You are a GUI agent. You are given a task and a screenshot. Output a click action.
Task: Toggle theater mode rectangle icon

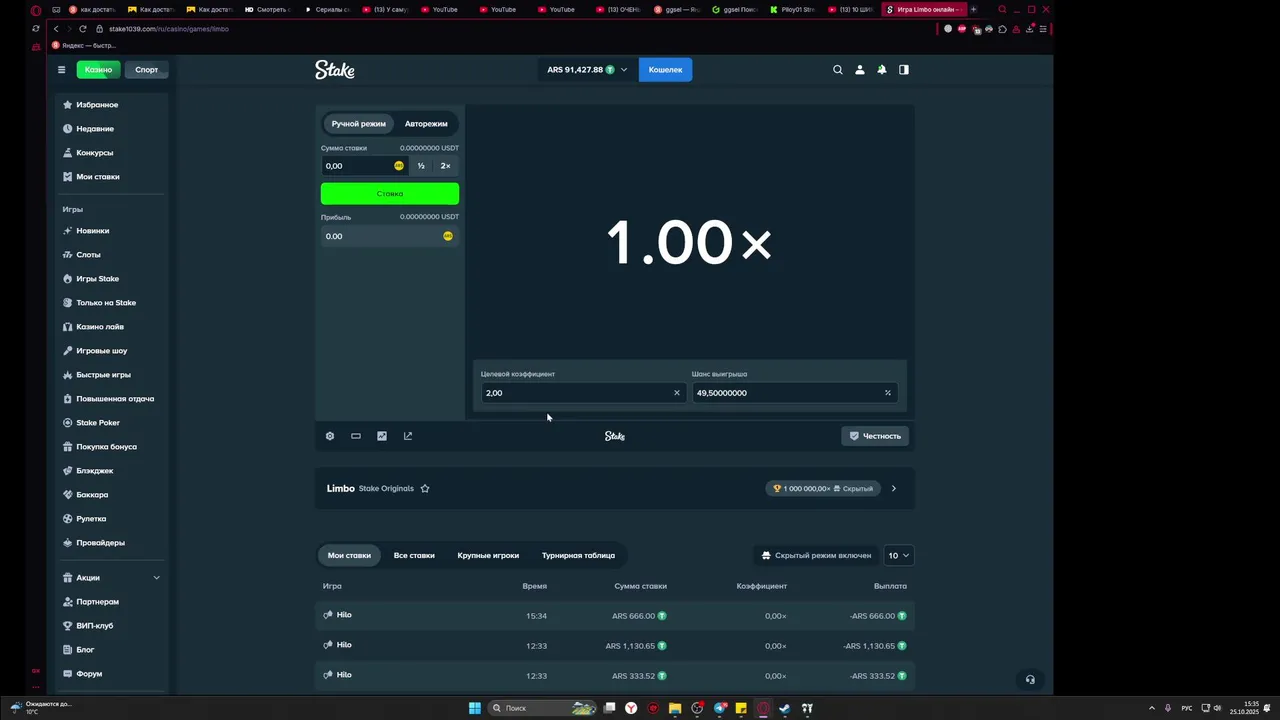[356, 436]
